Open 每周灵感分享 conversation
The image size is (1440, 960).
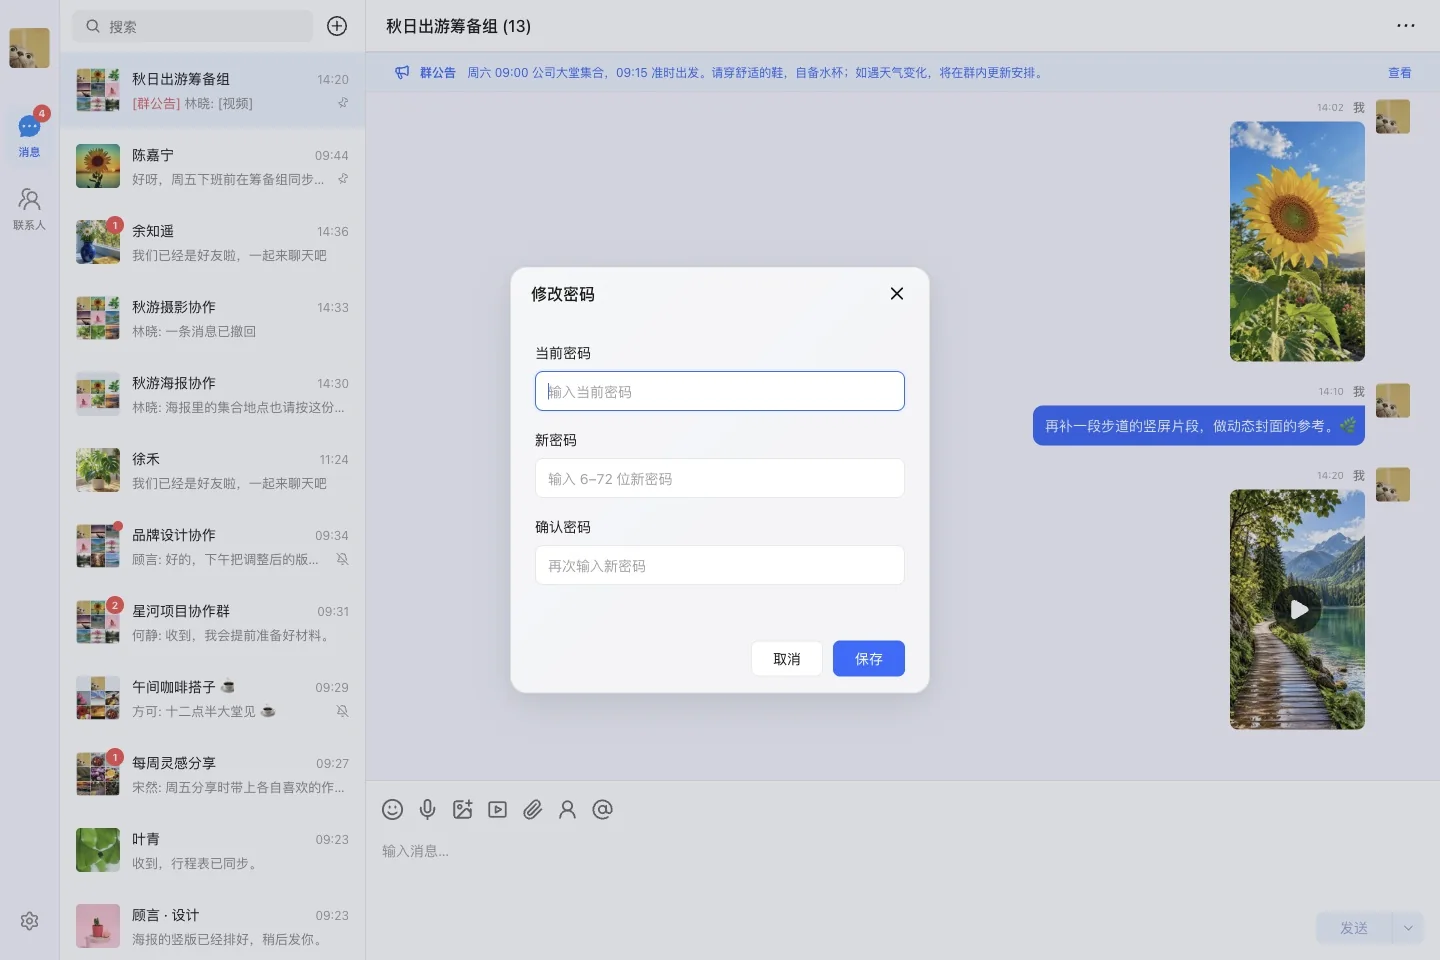click(212, 774)
